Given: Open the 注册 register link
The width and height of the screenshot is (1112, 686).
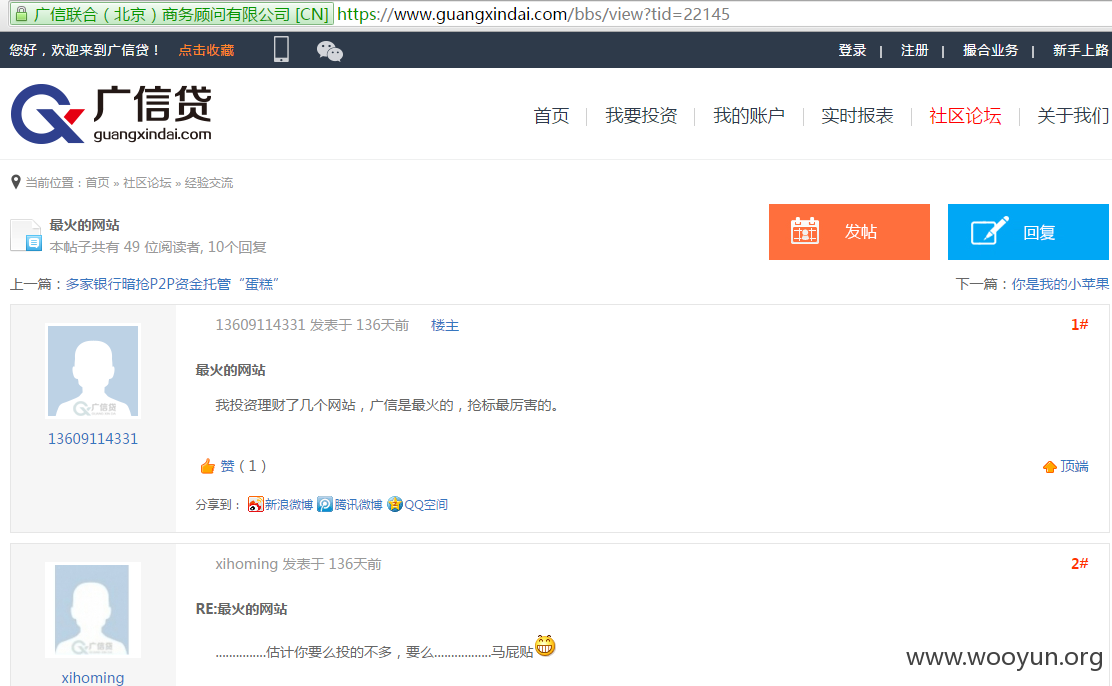Looking at the screenshot, I should click(x=915, y=50).
